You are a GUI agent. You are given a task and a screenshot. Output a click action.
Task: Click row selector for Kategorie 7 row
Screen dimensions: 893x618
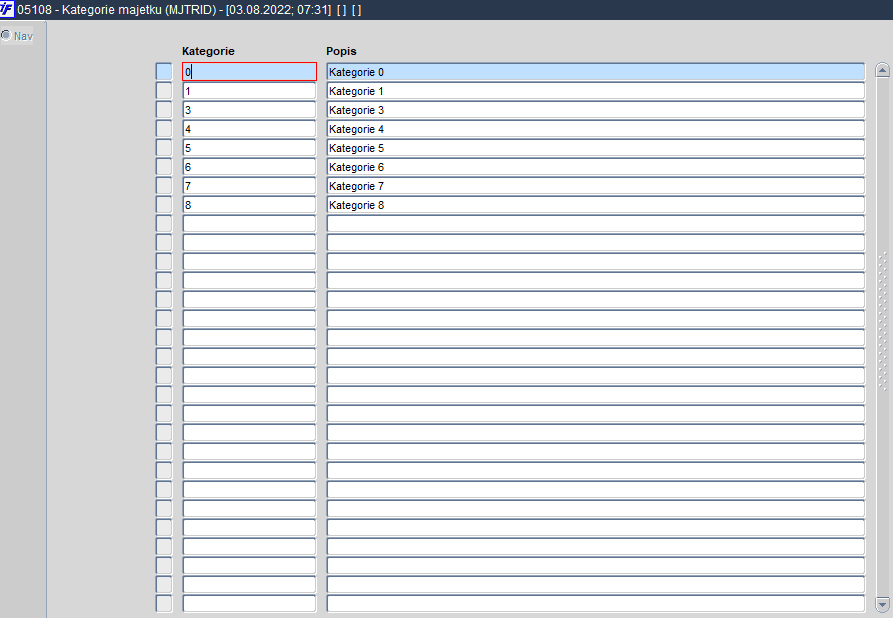tap(164, 186)
